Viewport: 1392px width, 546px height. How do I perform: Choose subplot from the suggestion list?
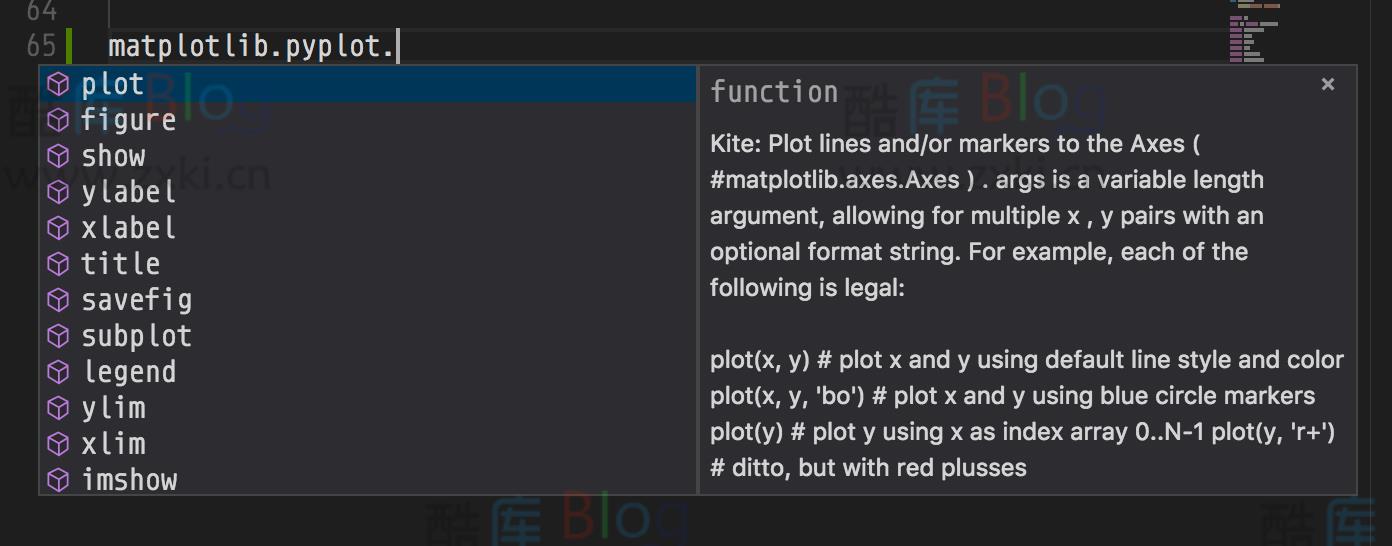pyautogui.click(x=136, y=336)
